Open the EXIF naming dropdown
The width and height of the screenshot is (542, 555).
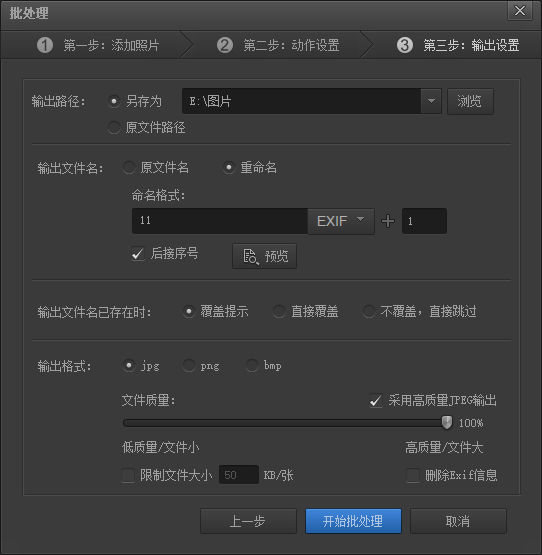341,221
